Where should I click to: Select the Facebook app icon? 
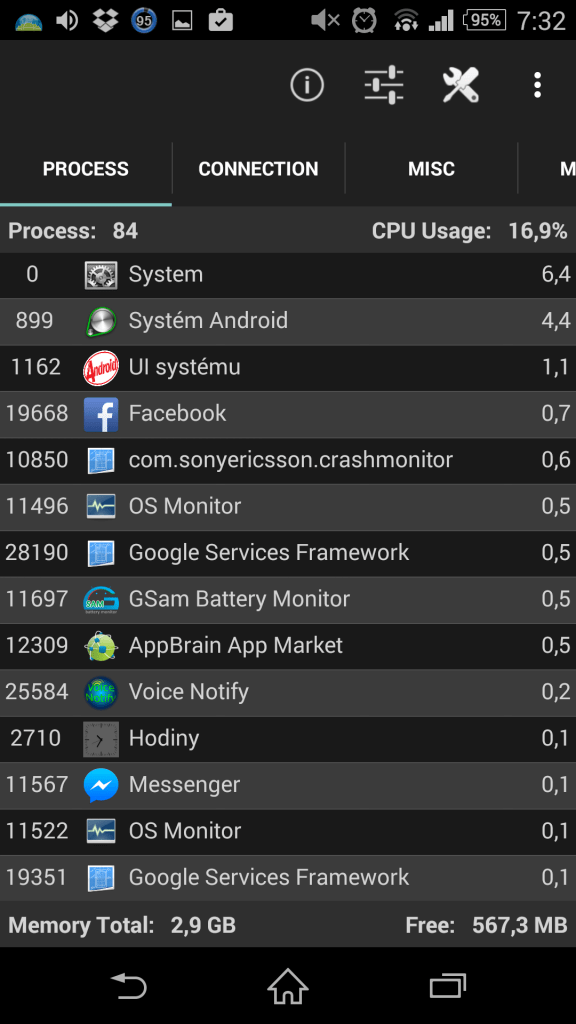[x=101, y=414]
